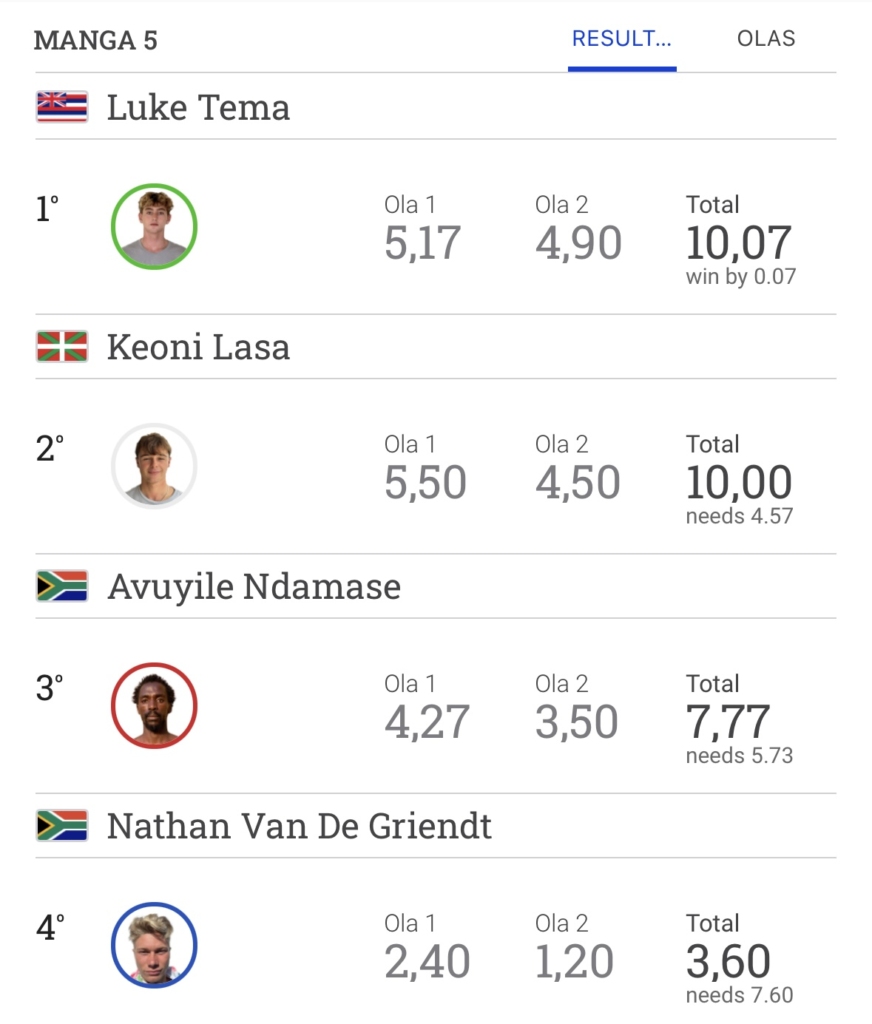Open Avuyile Ndamase's red-ringed profile photo
This screenshot has width=872, height=1024.
click(154, 705)
